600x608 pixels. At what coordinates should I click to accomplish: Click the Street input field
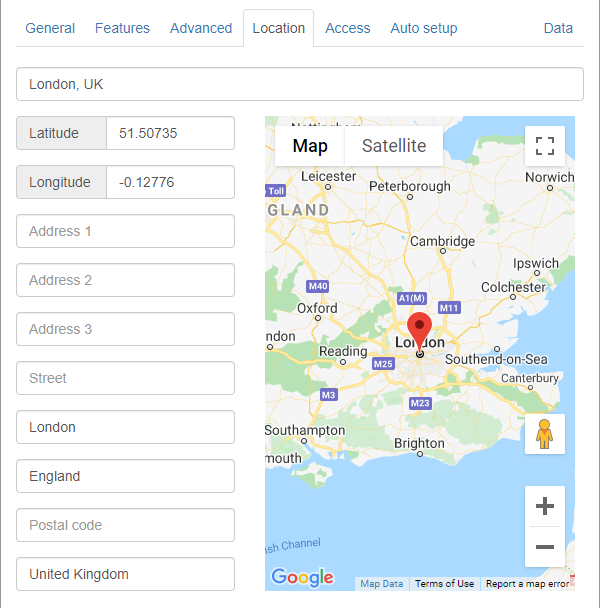[x=125, y=378]
